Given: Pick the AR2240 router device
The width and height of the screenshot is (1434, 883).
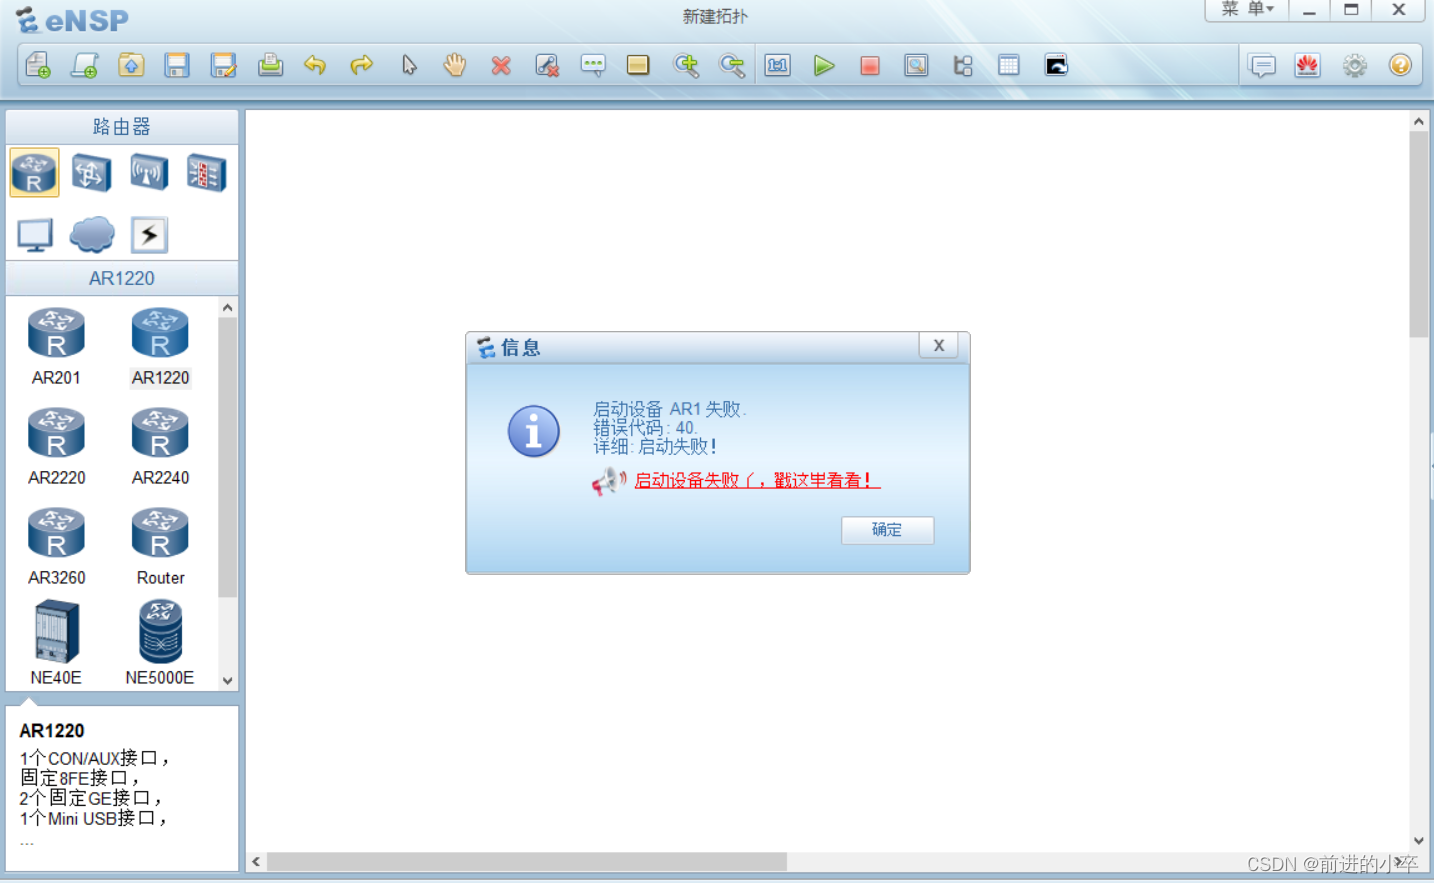Looking at the screenshot, I should tap(160, 446).
